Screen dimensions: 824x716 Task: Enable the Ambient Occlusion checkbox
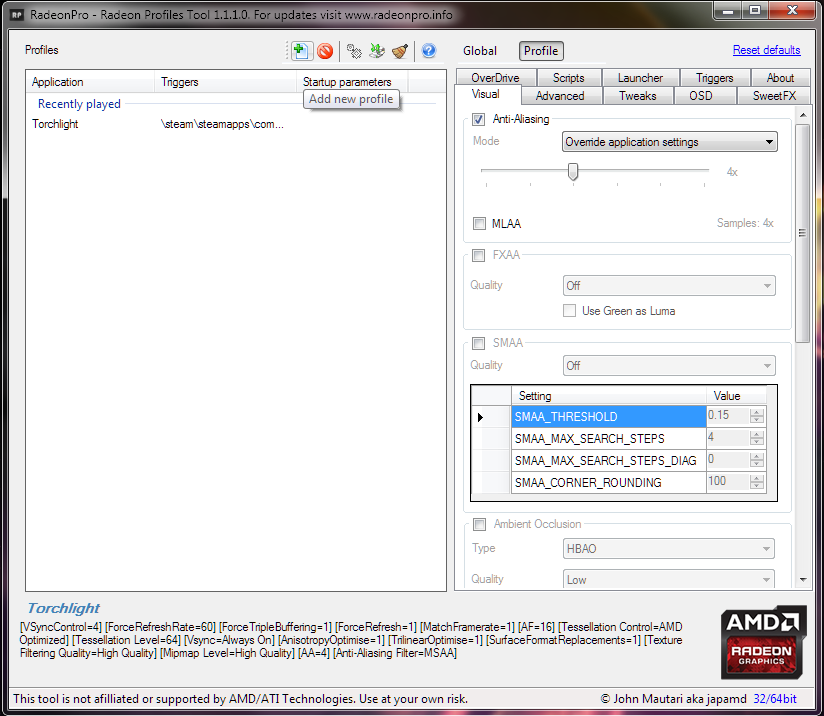point(479,525)
